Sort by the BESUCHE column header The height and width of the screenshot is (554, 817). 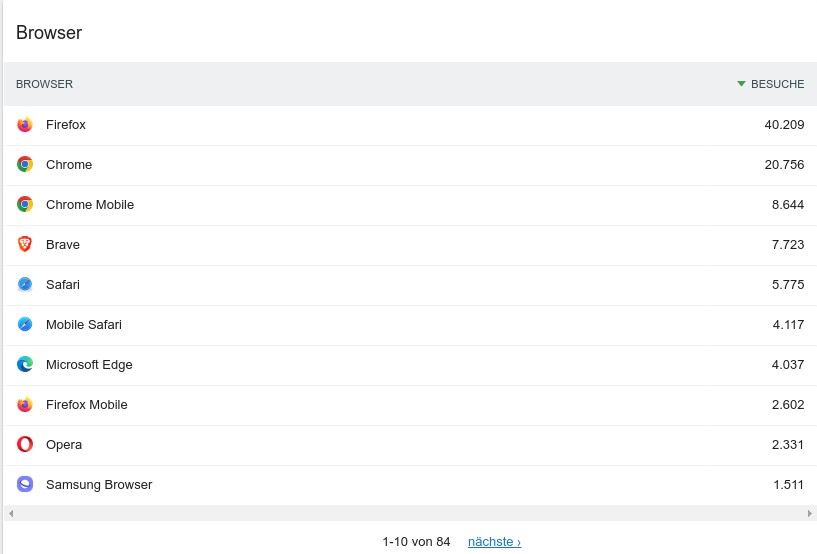click(x=777, y=84)
